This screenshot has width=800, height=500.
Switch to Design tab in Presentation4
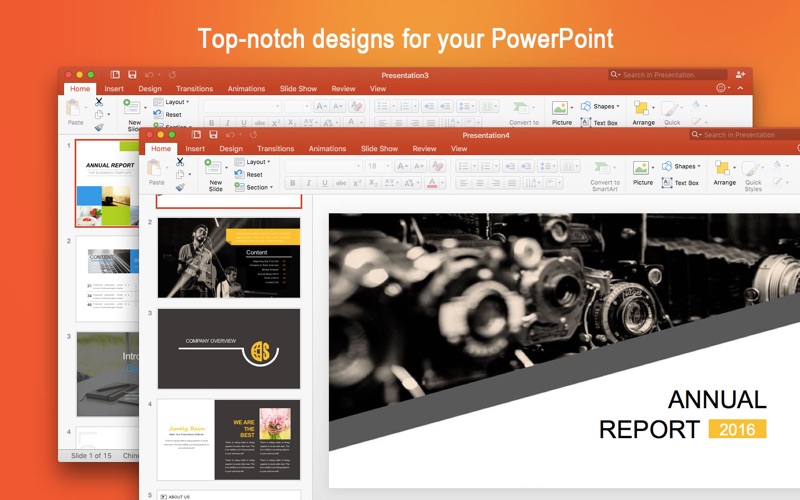(231, 148)
